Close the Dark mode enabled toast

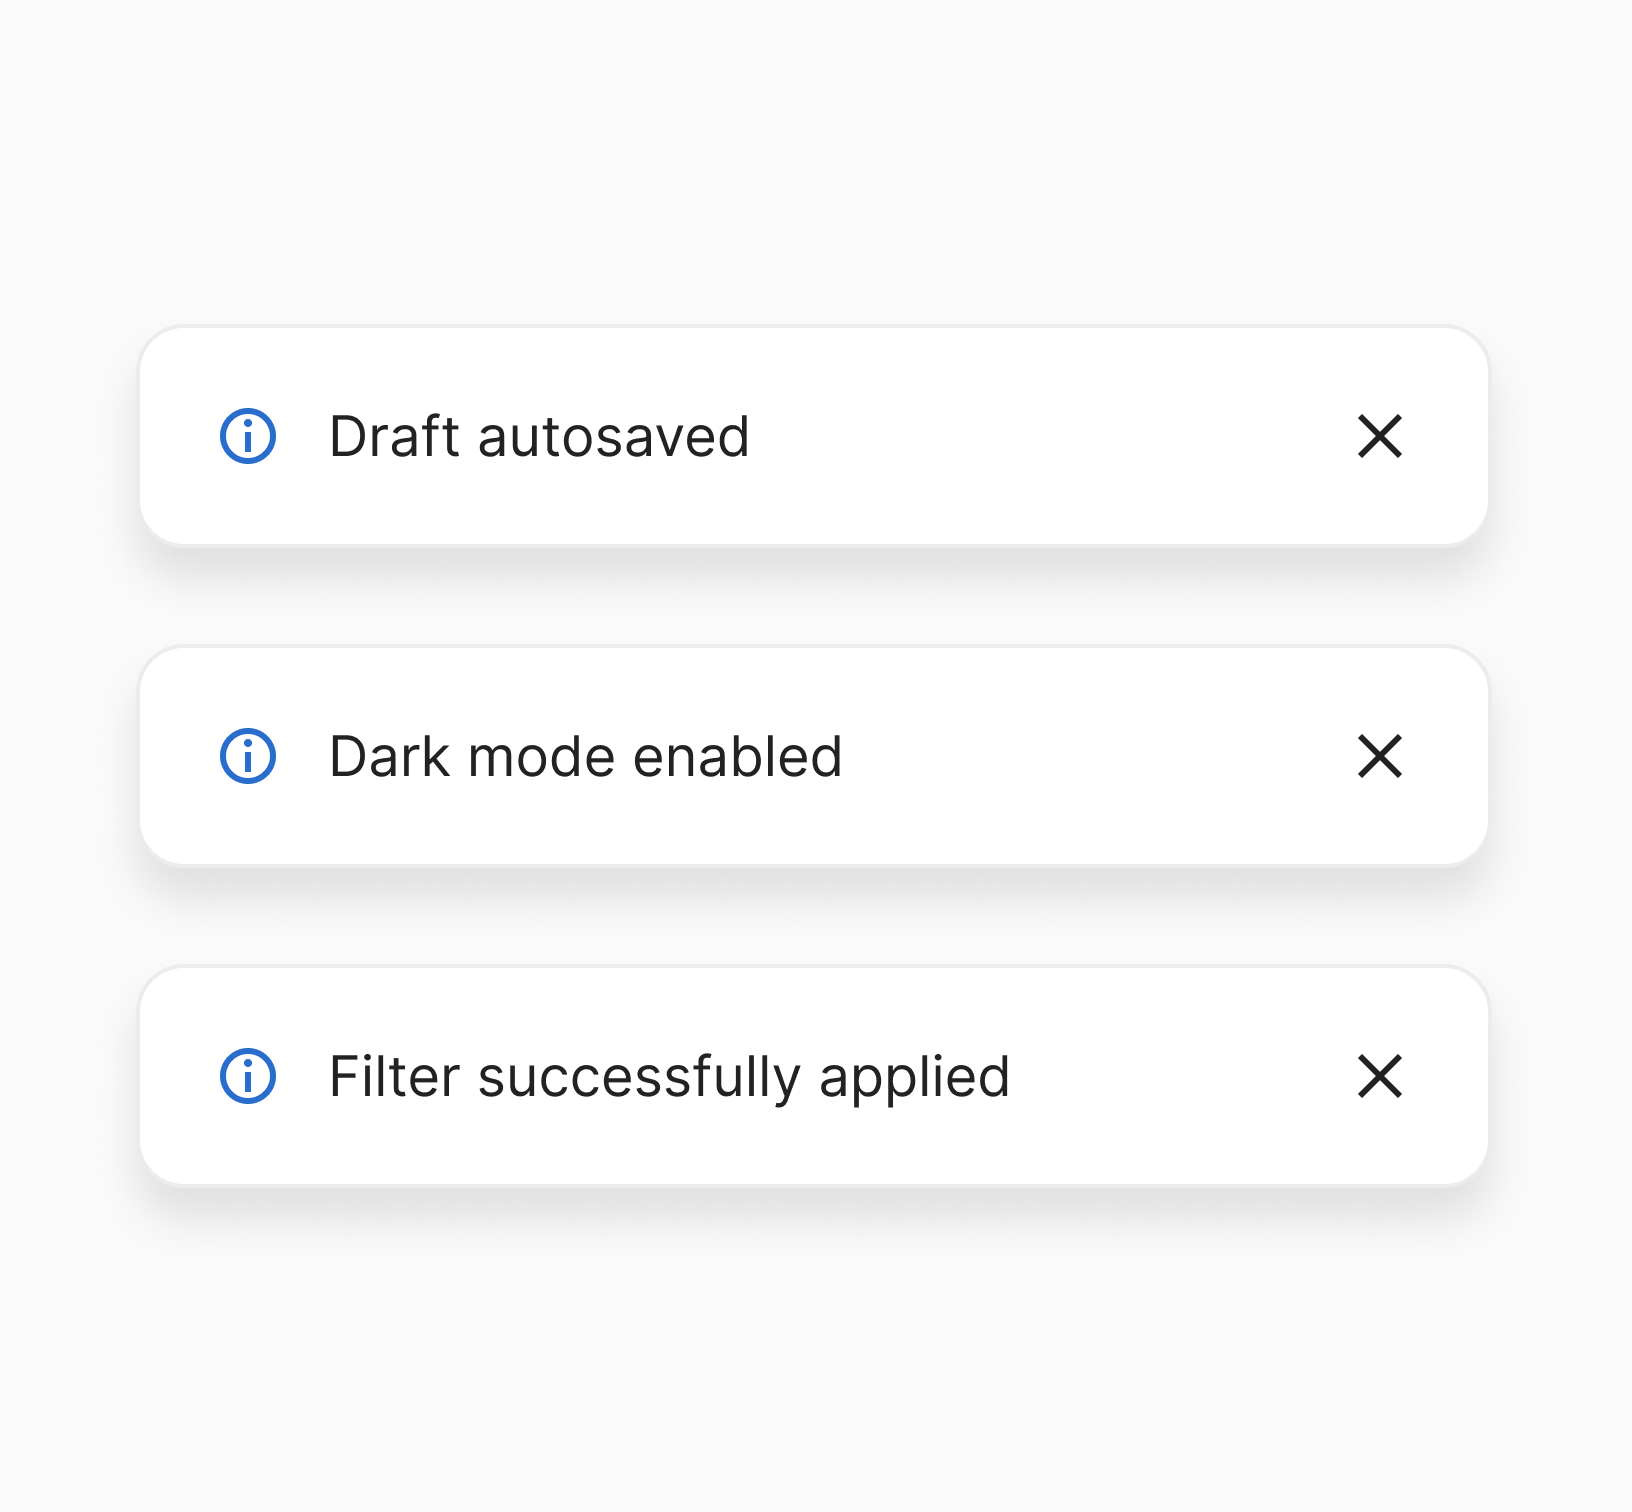(x=1380, y=756)
